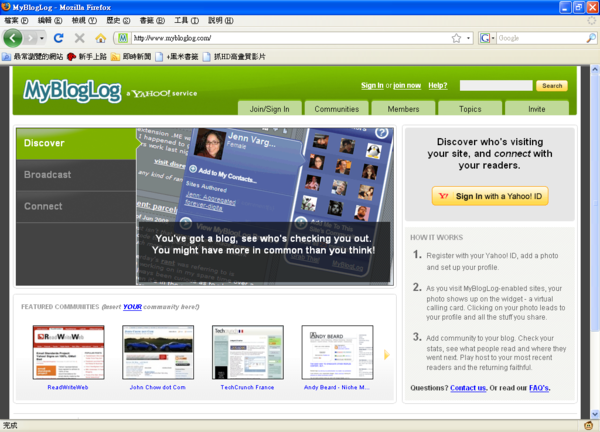600x432 pixels.
Task: Click the Jenn Varg profile photo
Action: (x=209, y=144)
